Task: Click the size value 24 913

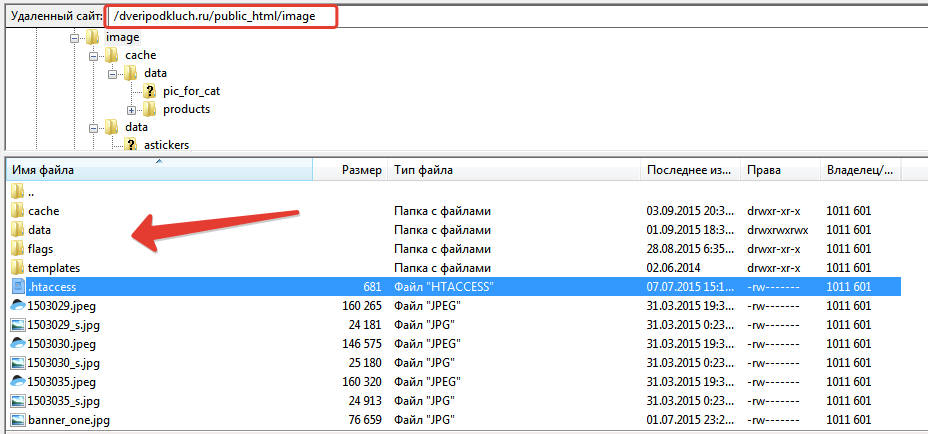Action: pos(365,400)
